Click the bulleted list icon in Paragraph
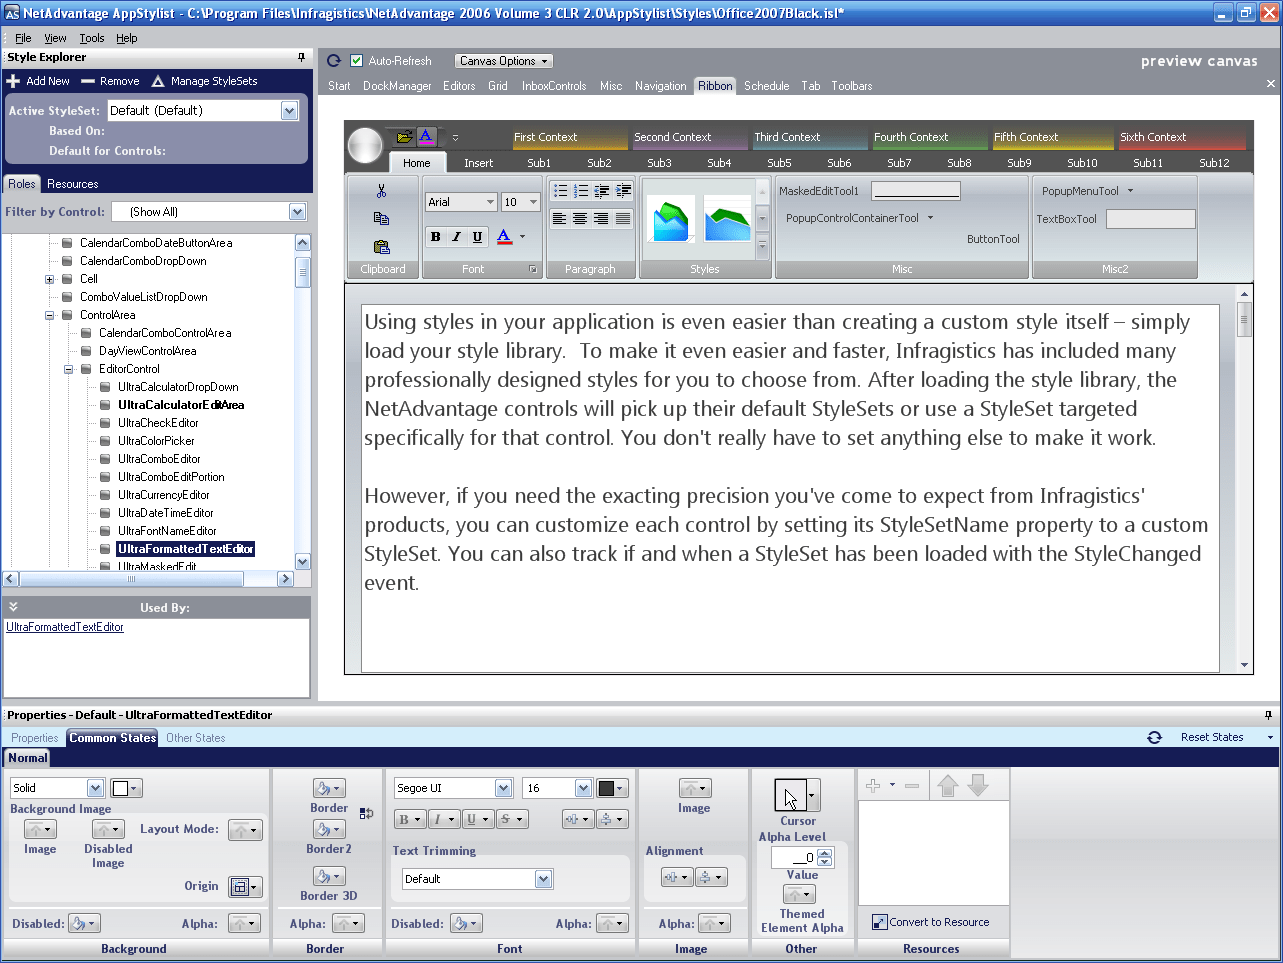The width and height of the screenshot is (1283, 963). pos(560,191)
